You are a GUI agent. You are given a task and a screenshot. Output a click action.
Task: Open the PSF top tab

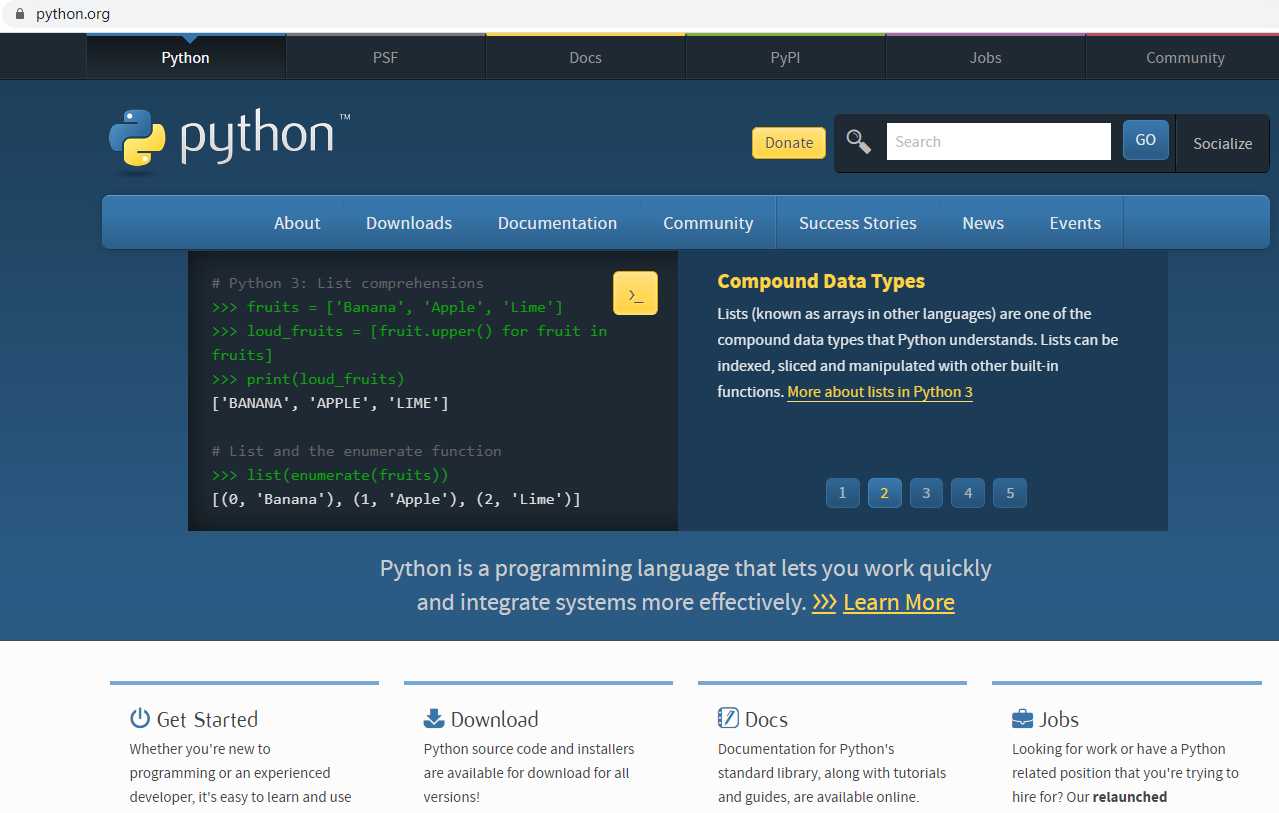pyautogui.click(x=386, y=57)
